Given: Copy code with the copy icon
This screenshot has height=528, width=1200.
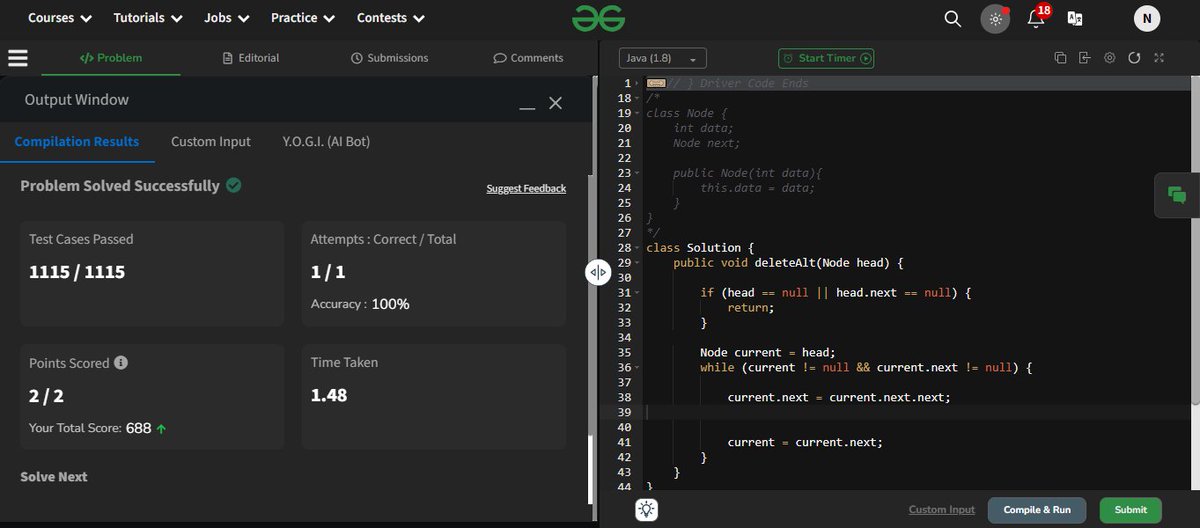Looking at the screenshot, I should point(1061,58).
